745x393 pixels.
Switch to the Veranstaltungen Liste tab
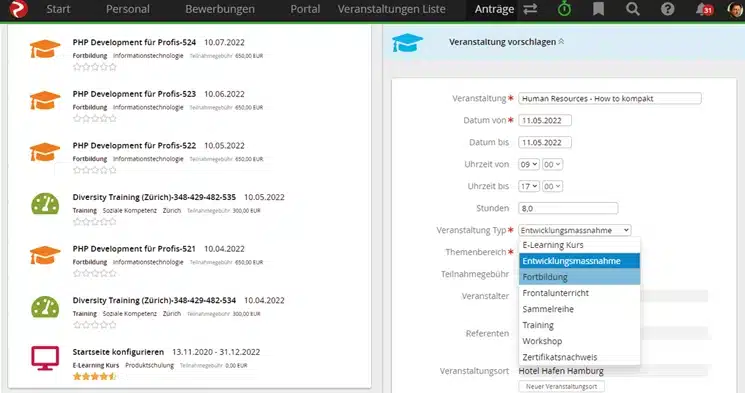[392, 9]
